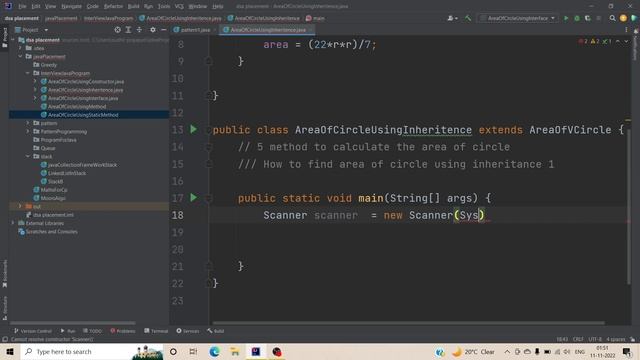
Task: Open the run configuration dropdown AreaOfCircleUsingInterface
Action: click(519, 18)
